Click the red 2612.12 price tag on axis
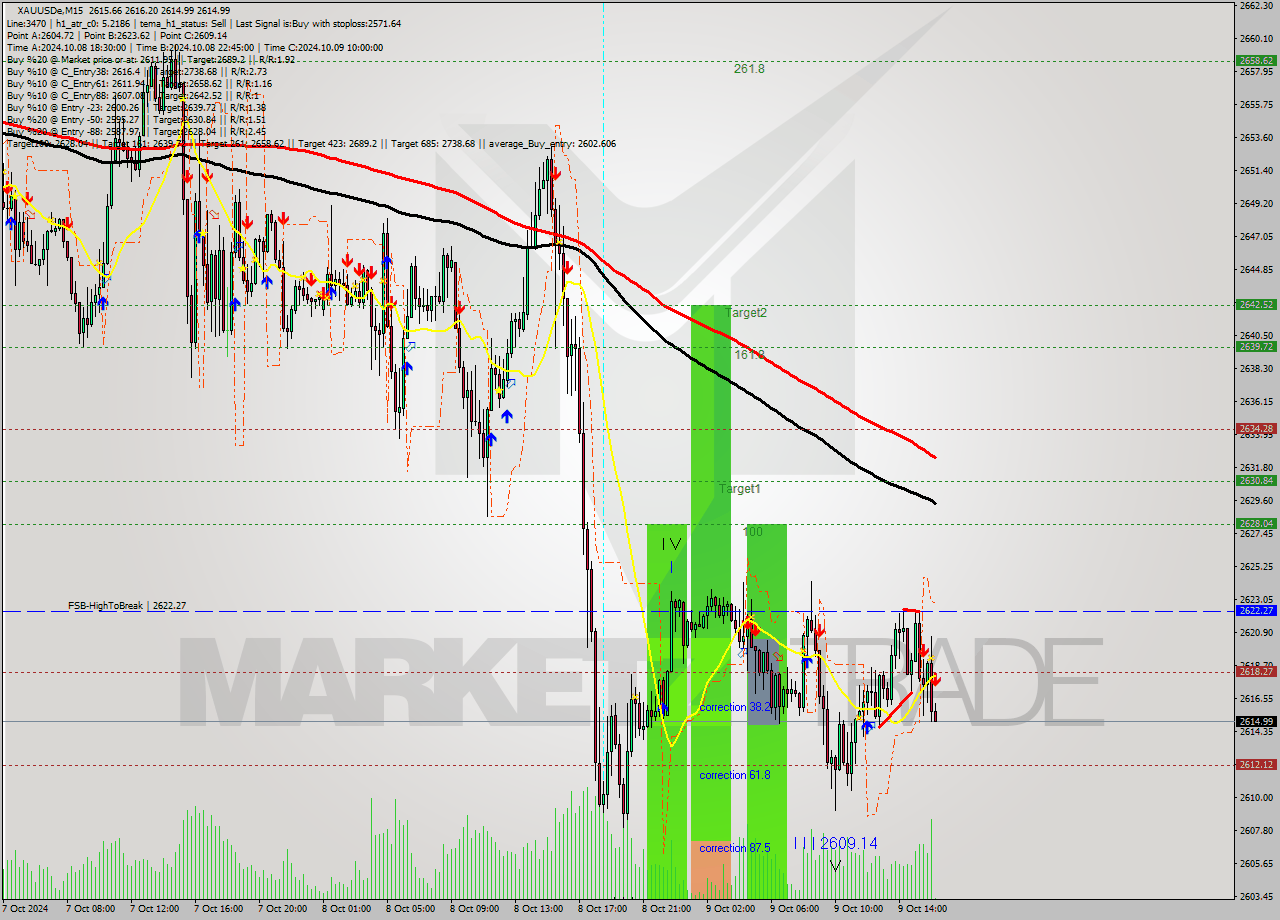Viewport: 1280px width, 920px height. click(1256, 765)
